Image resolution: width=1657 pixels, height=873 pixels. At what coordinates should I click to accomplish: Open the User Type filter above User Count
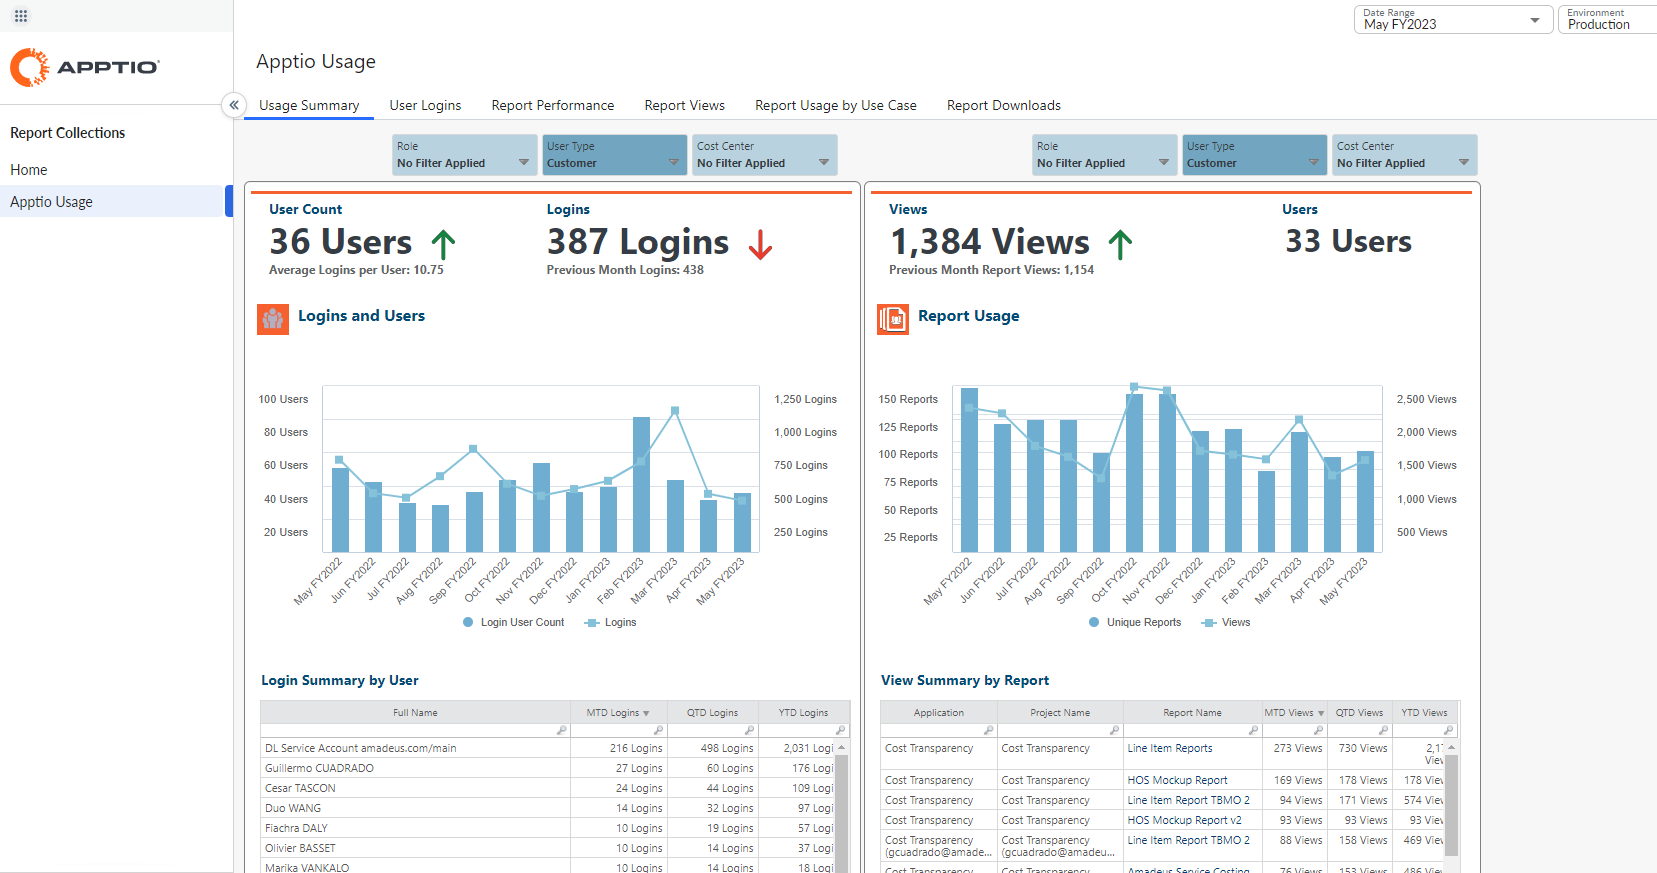pos(615,155)
